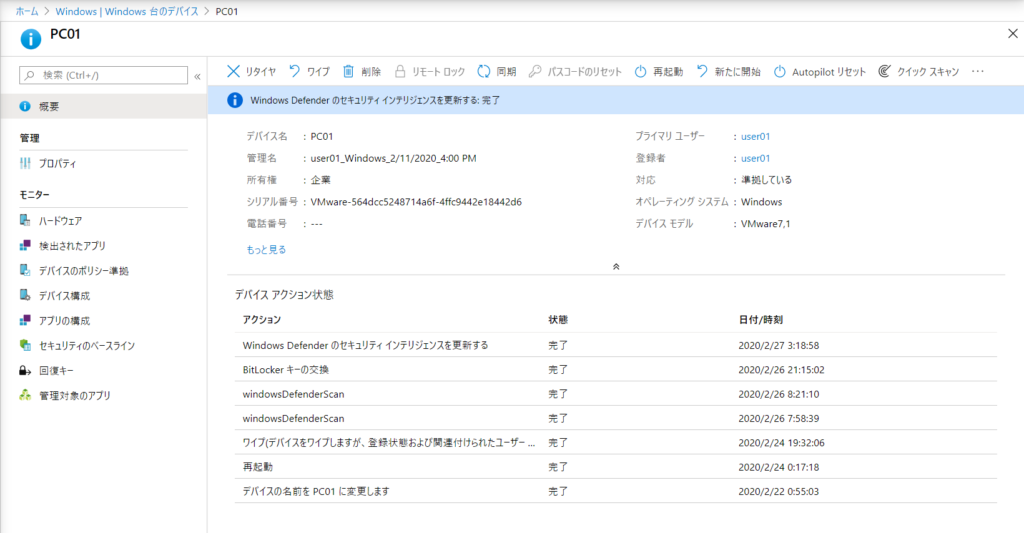Open the 検出されたアプリ menu label
This screenshot has width=1024, height=533.
click(72, 246)
